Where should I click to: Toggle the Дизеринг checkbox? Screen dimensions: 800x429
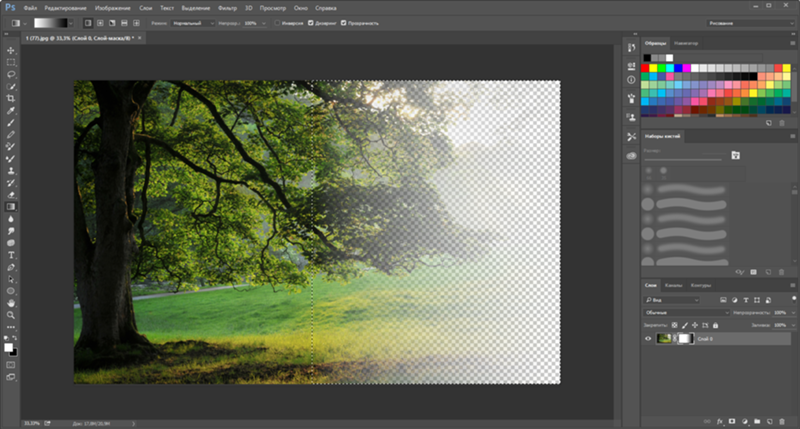pyautogui.click(x=310, y=21)
